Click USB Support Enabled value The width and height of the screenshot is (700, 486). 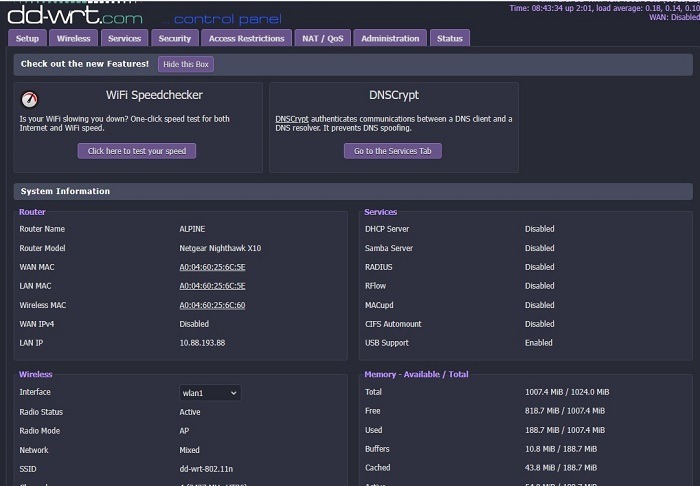pos(539,343)
